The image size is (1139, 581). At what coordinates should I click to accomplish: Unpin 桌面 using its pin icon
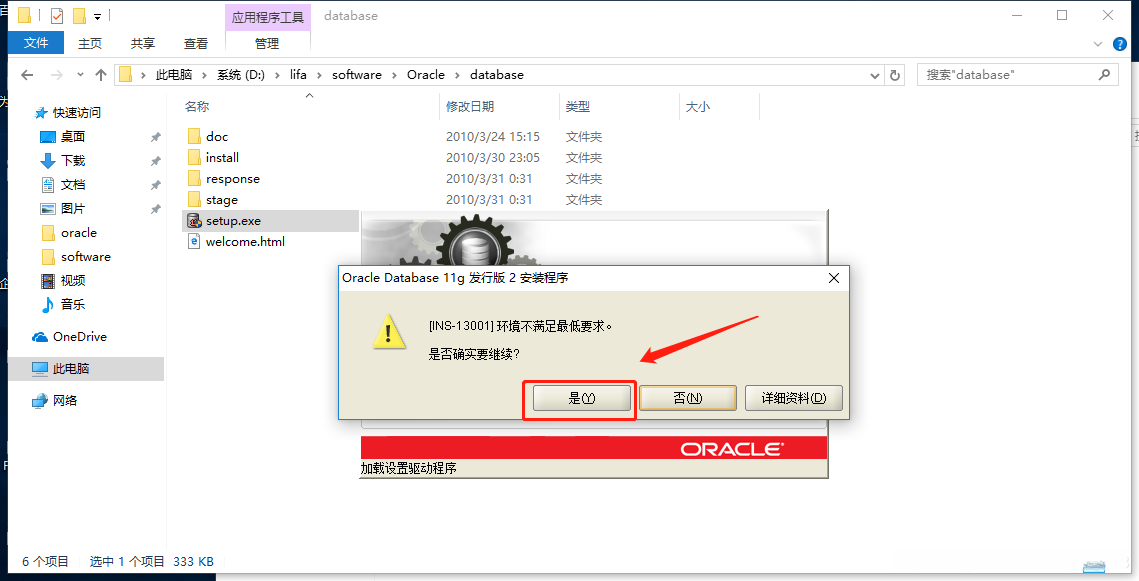click(155, 137)
